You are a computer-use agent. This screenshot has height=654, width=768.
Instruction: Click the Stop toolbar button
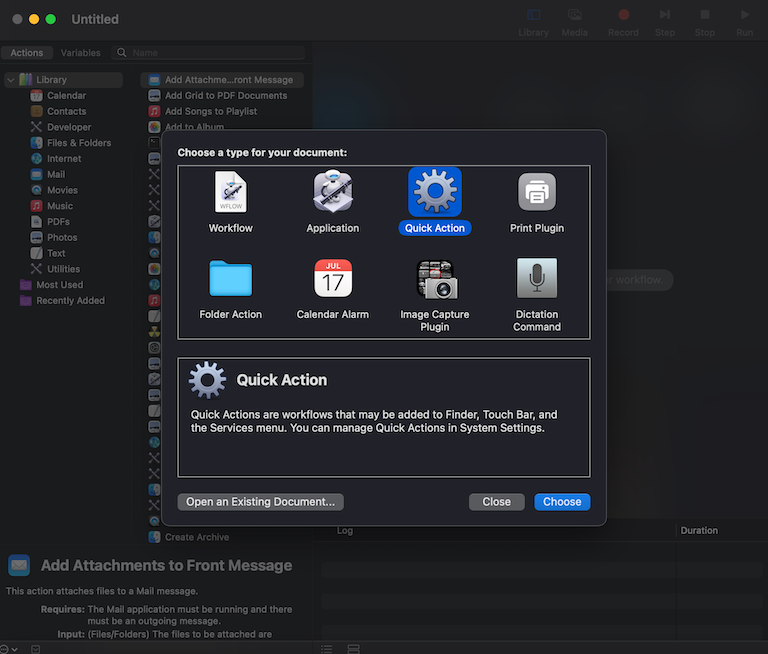tap(704, 23)
